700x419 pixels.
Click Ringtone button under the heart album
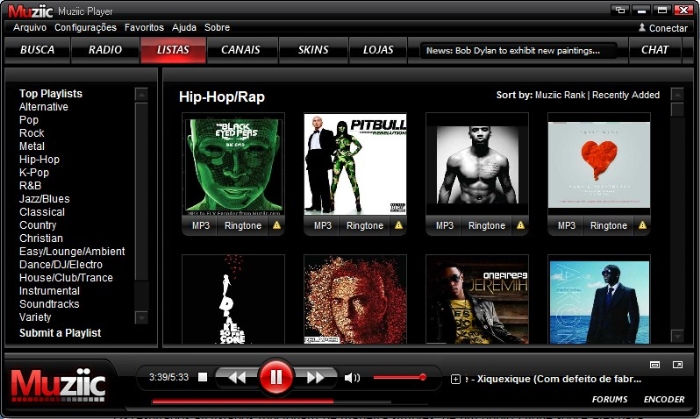tap(608, 226)
